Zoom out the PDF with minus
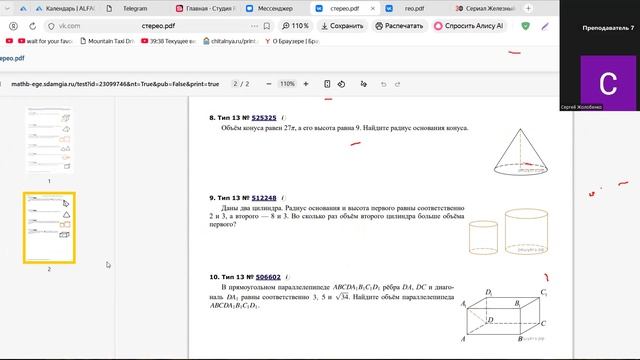The width and height of the screenshot is (640, 360). click(x=269, y=84)
